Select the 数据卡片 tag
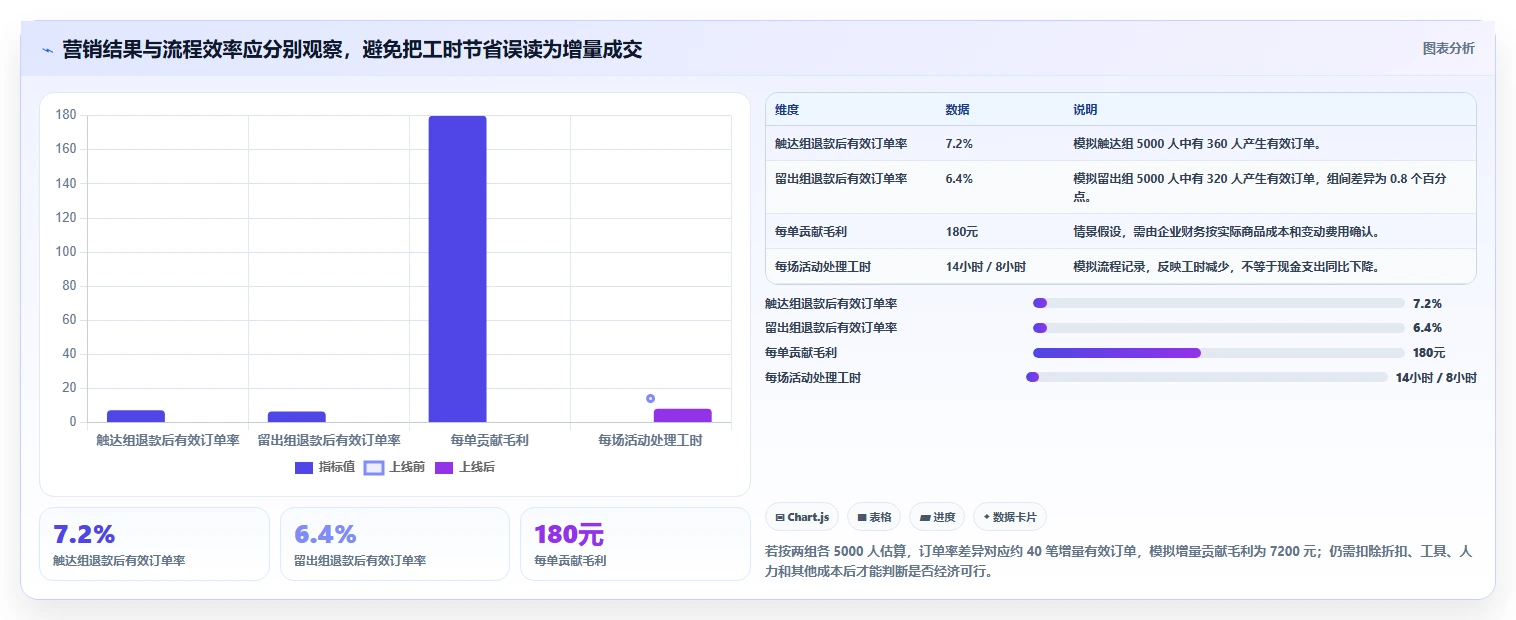1516x620 pixels. pos(1010,517)
